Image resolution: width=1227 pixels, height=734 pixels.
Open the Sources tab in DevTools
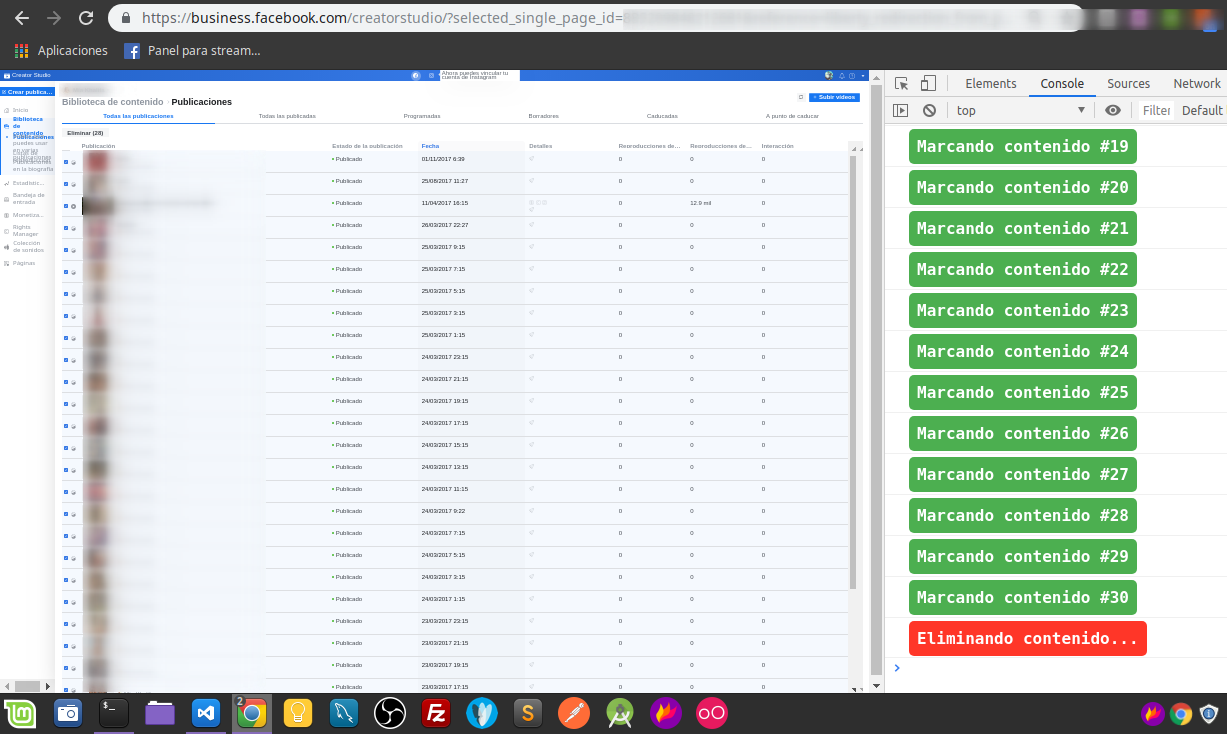coord(1128,84)
